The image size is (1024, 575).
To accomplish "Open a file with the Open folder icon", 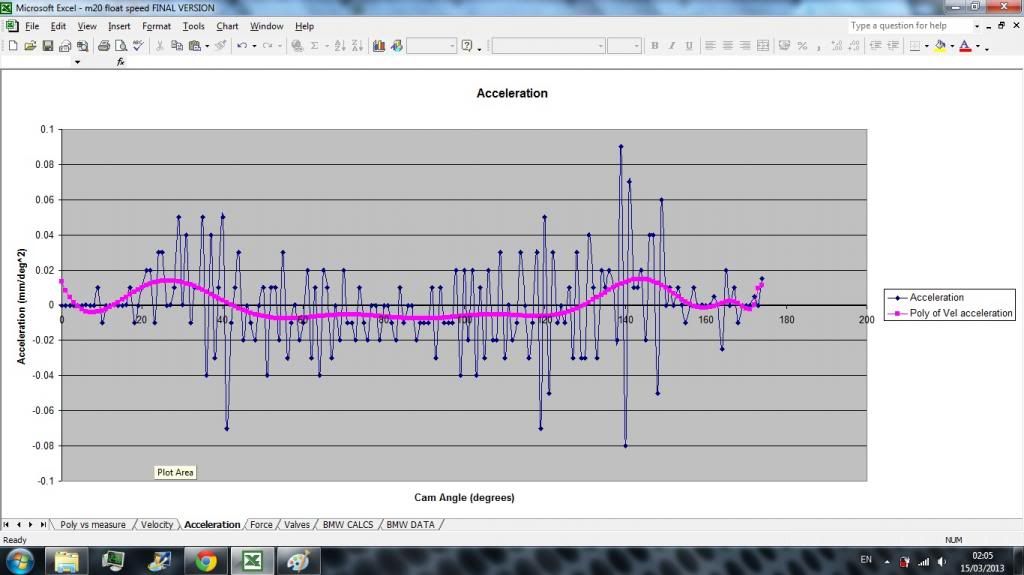I will 30,46.
